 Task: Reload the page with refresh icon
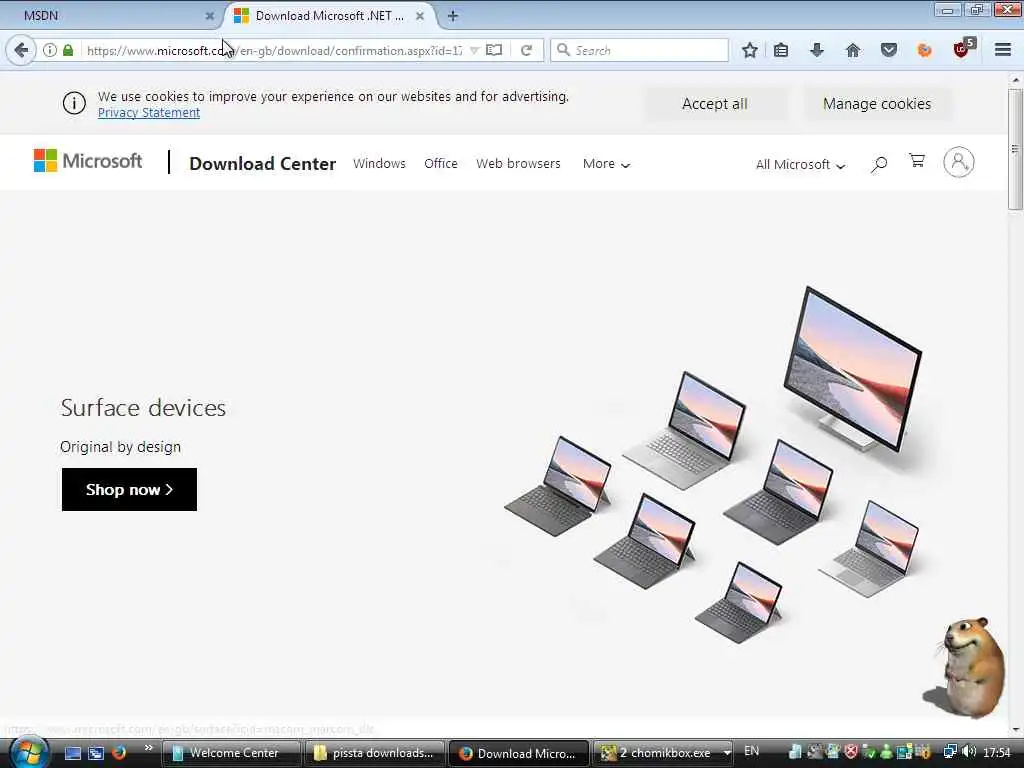[526, 50]
